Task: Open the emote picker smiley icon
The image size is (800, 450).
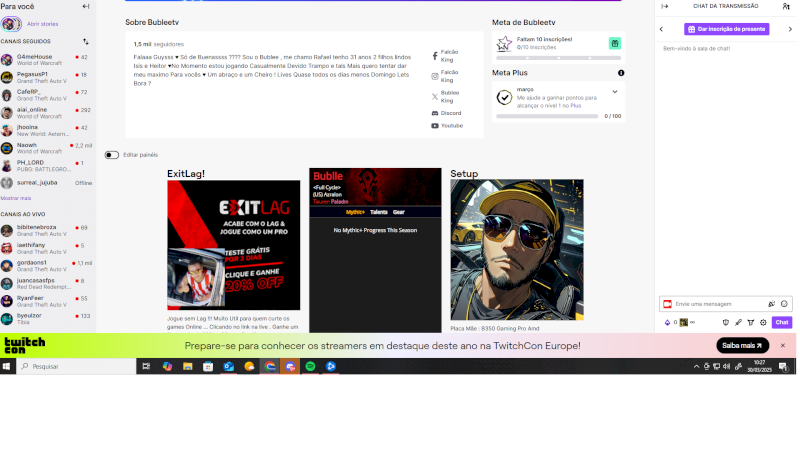Action: coord(784,304)
